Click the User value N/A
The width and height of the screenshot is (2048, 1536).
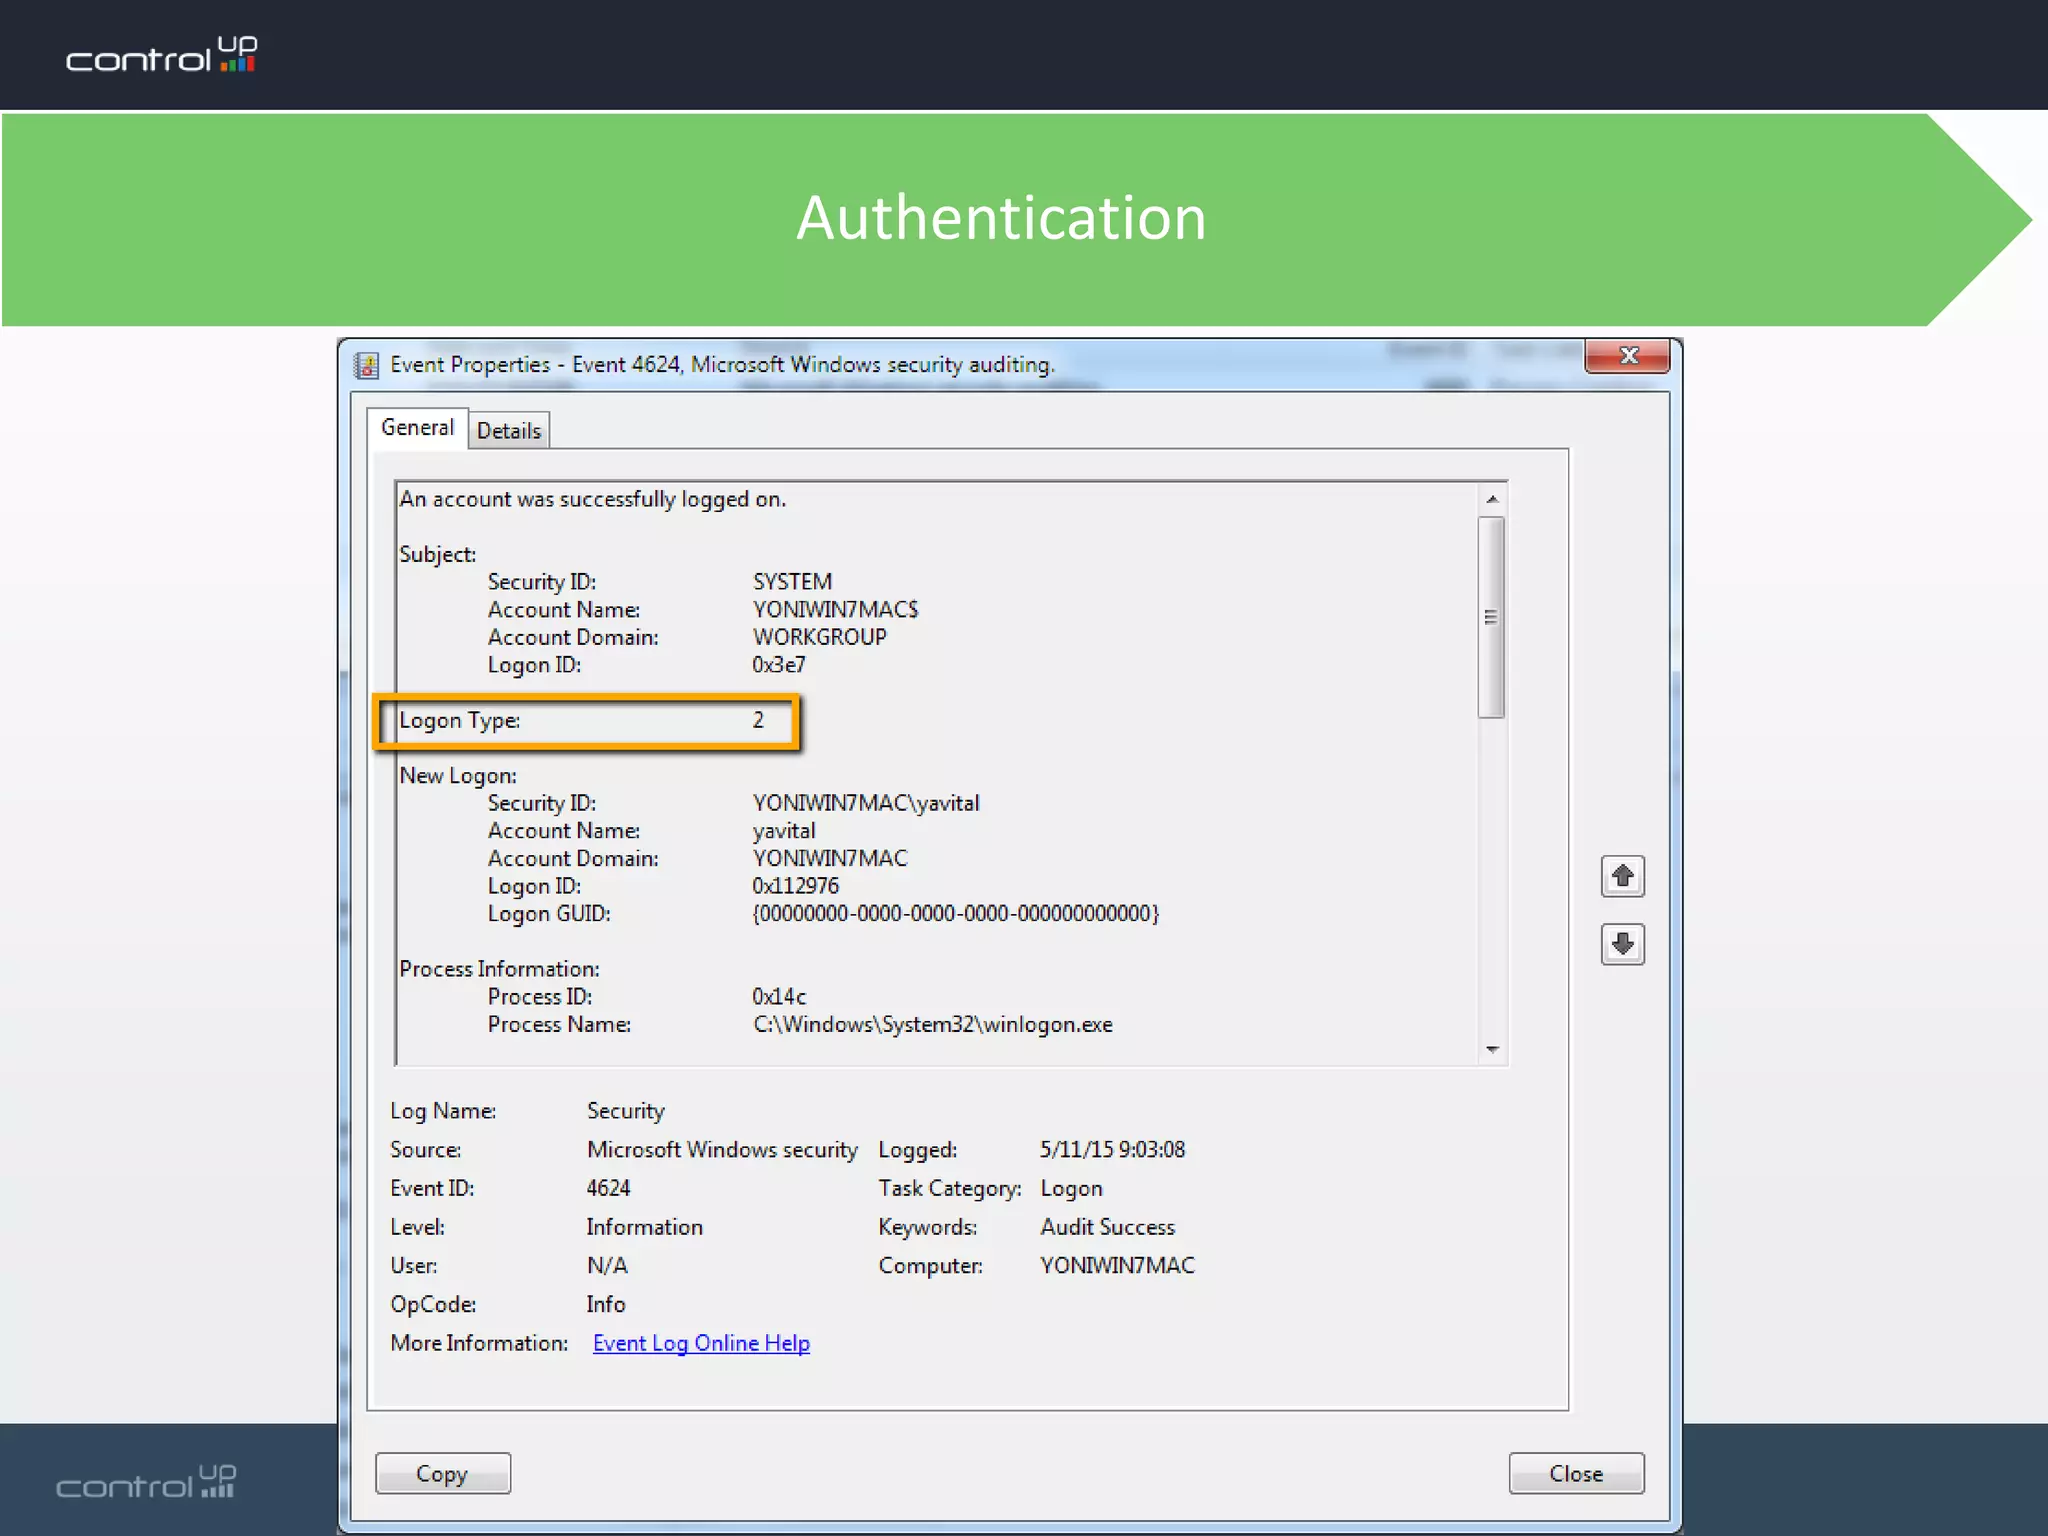click(607, 1266)
